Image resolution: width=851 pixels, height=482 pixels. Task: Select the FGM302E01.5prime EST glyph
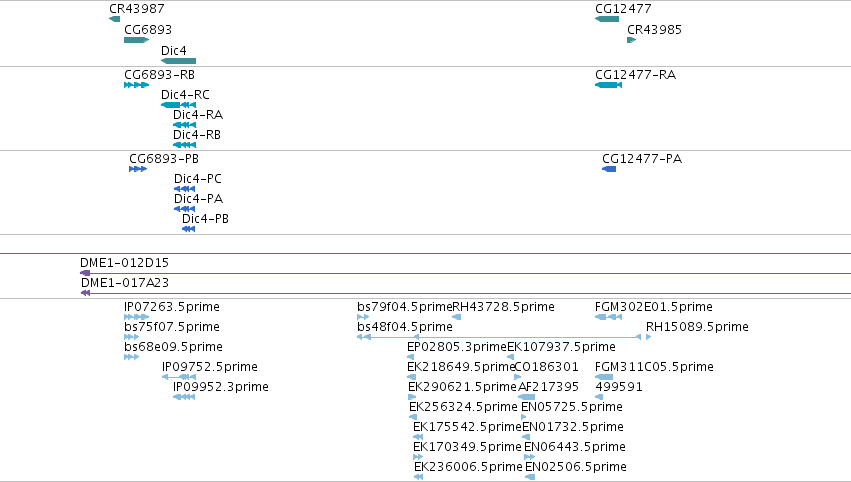608,317
